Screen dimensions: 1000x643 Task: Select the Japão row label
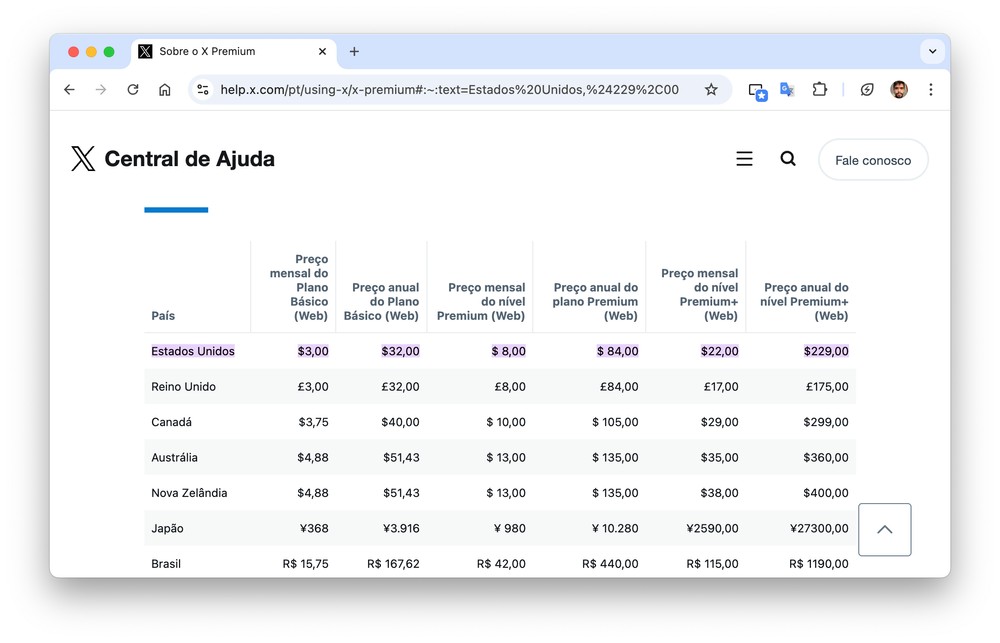point(167,529)
